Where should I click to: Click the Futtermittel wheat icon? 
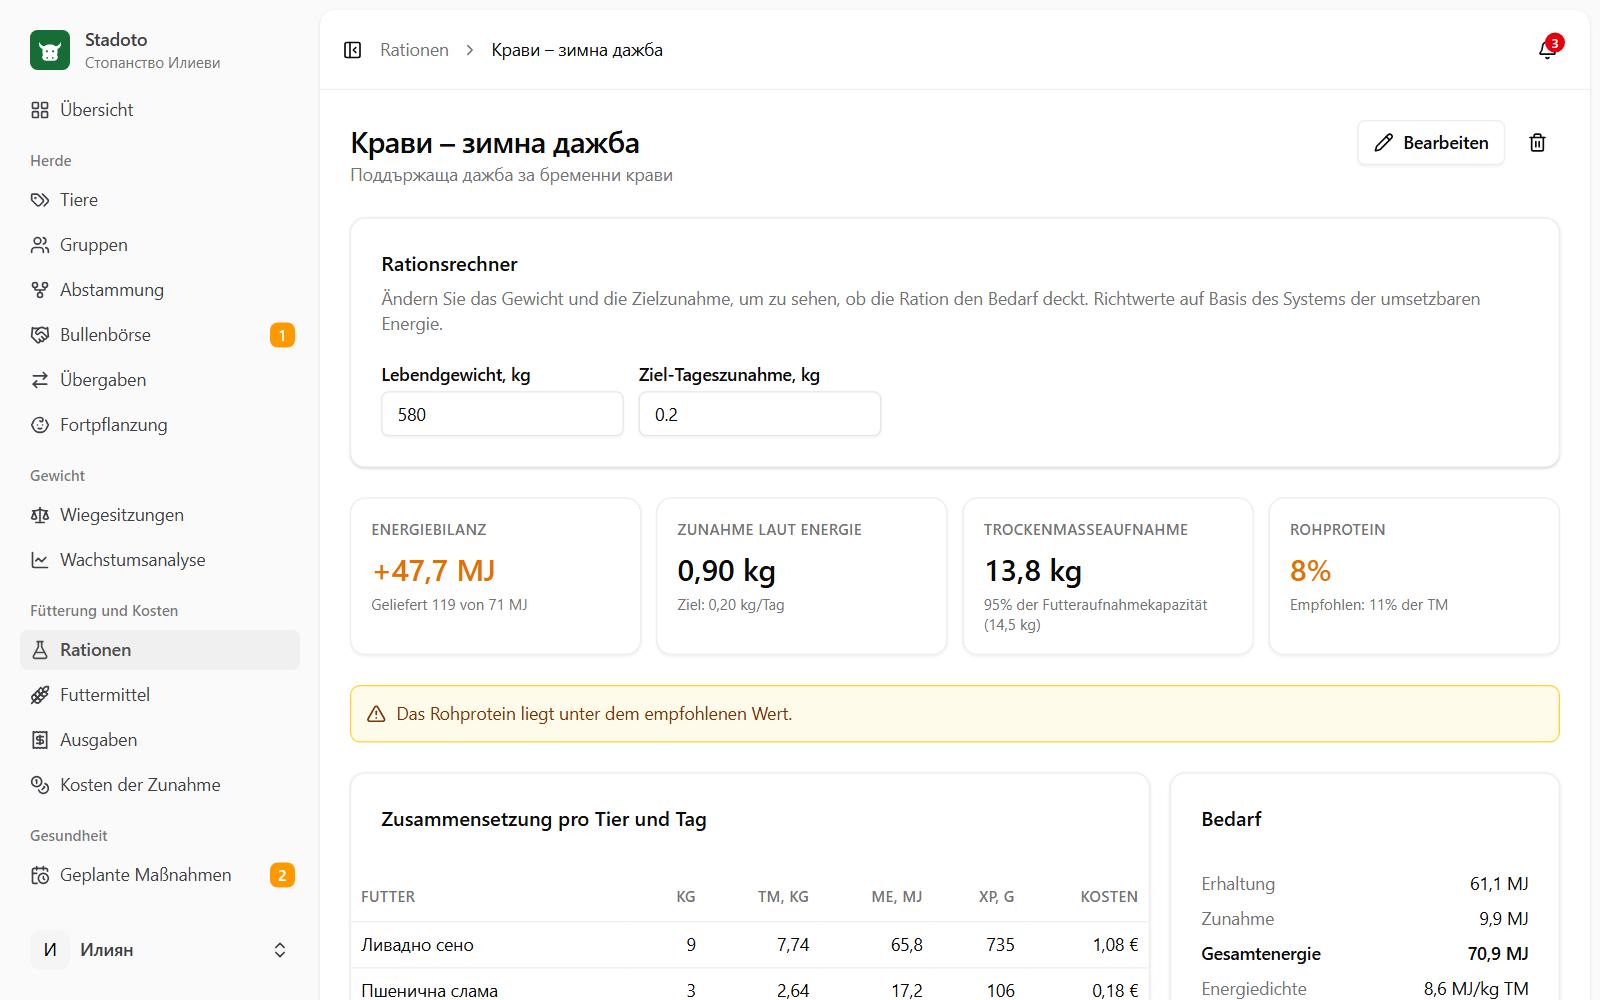tap(40, 695)
